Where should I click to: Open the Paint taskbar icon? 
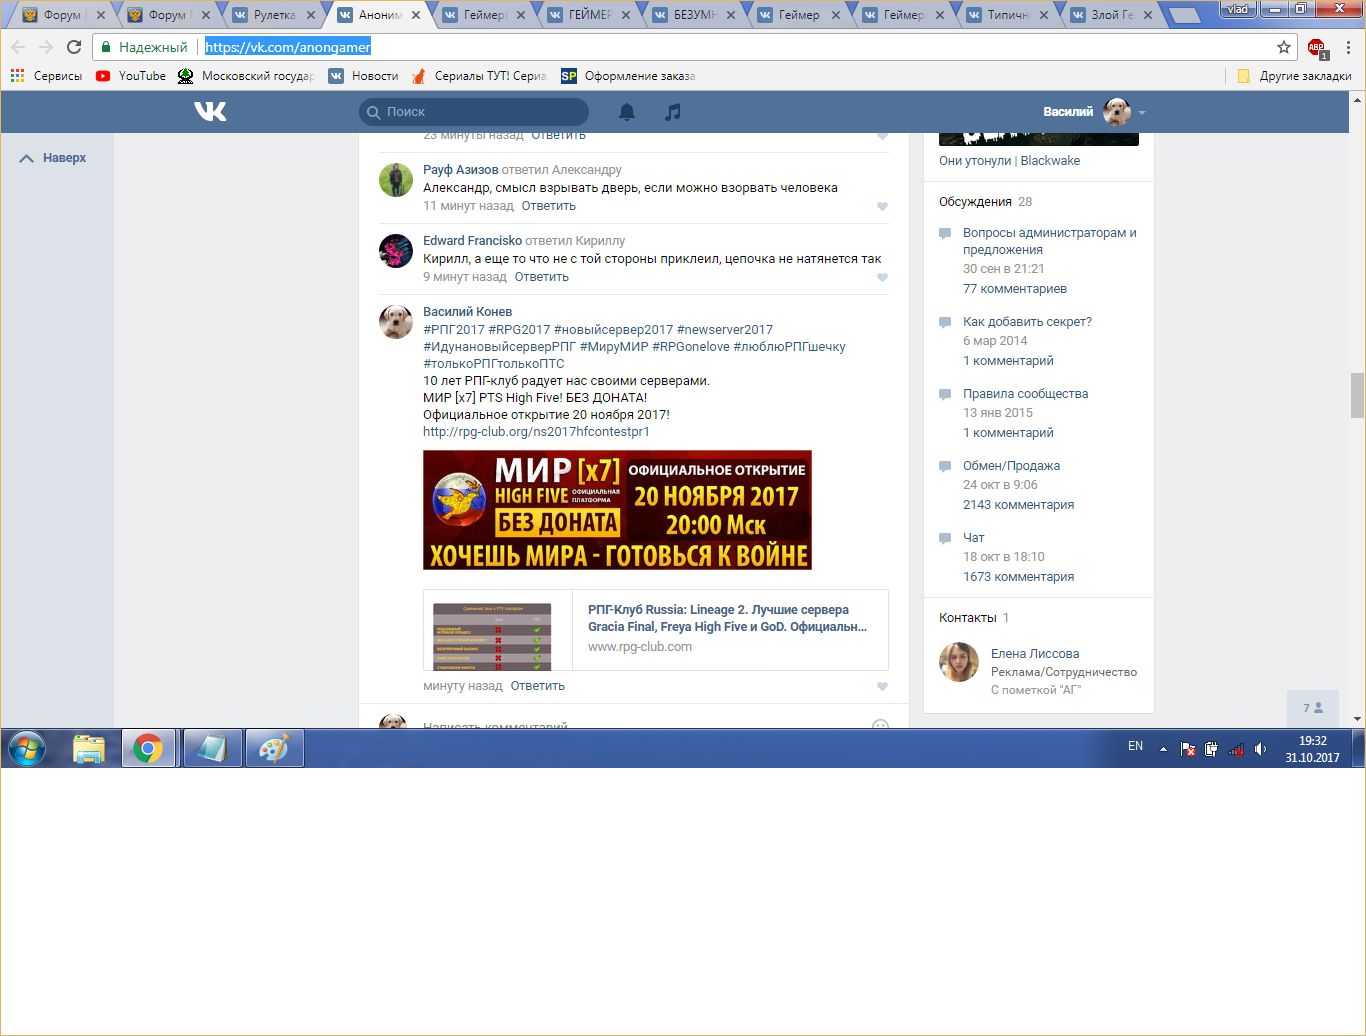[273, 749]
